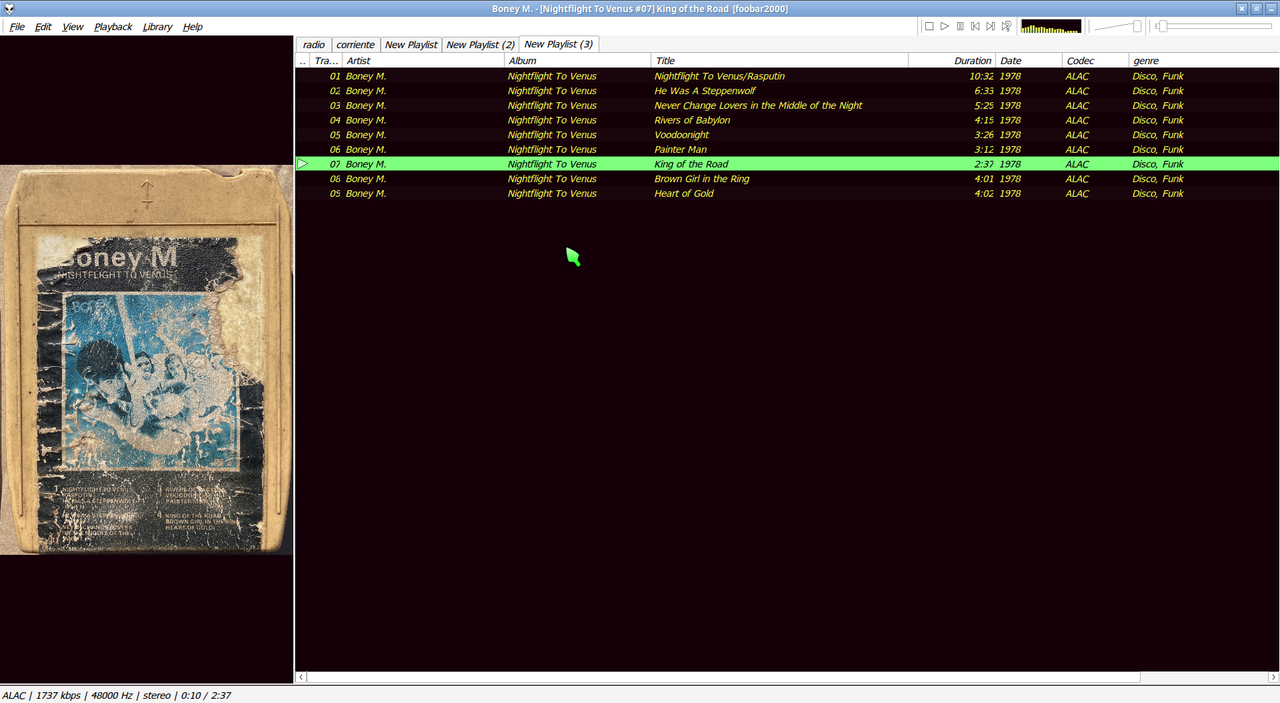Screen dimensions: 1280x703
Task: Sort by the Artist column header
Action: [423, 61]
